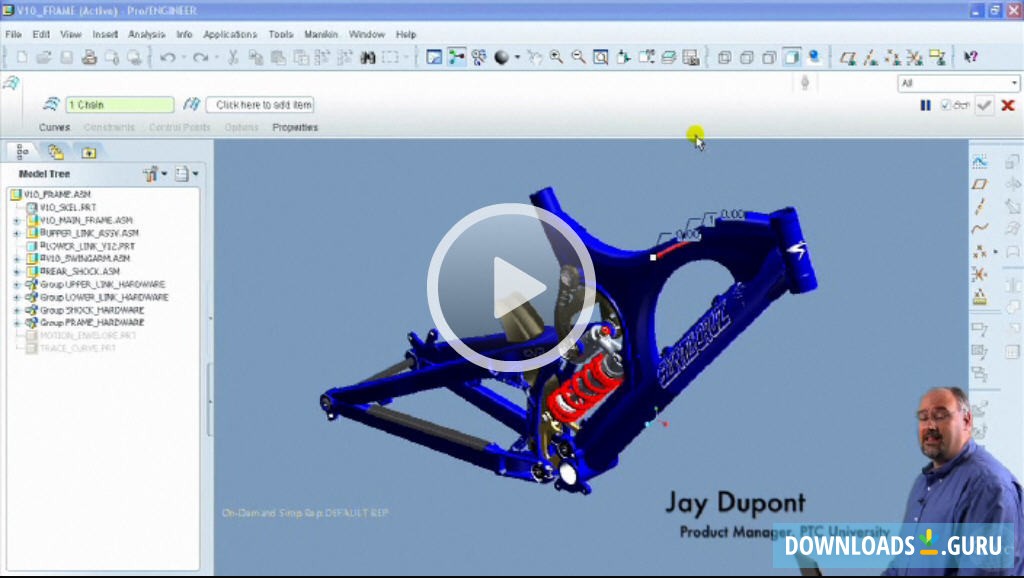Viewport: 1024px width, 578px height.
Task: Expand Group FRAME_HARDWARE node
Action: pos(17,323)
